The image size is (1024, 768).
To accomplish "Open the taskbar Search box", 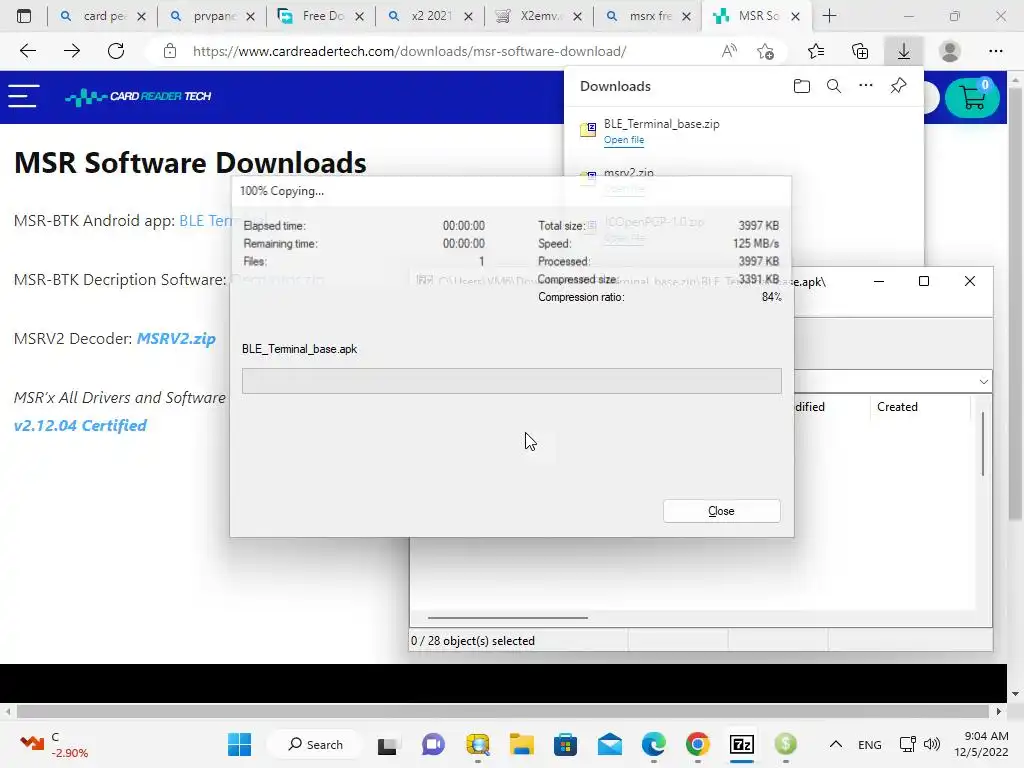I will (x=315, y=744).
